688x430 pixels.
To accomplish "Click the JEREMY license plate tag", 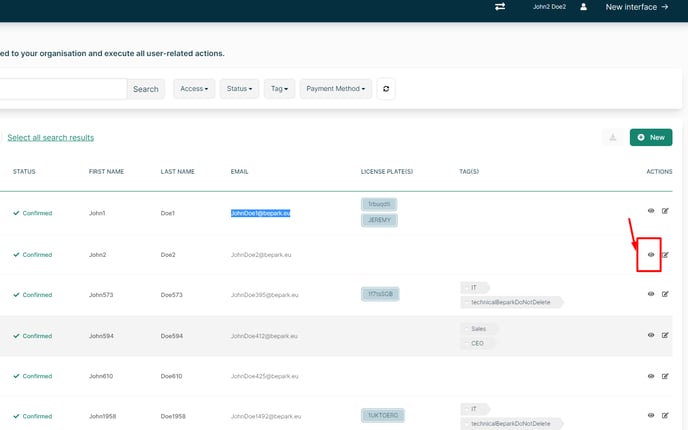I will coord(379,220).
